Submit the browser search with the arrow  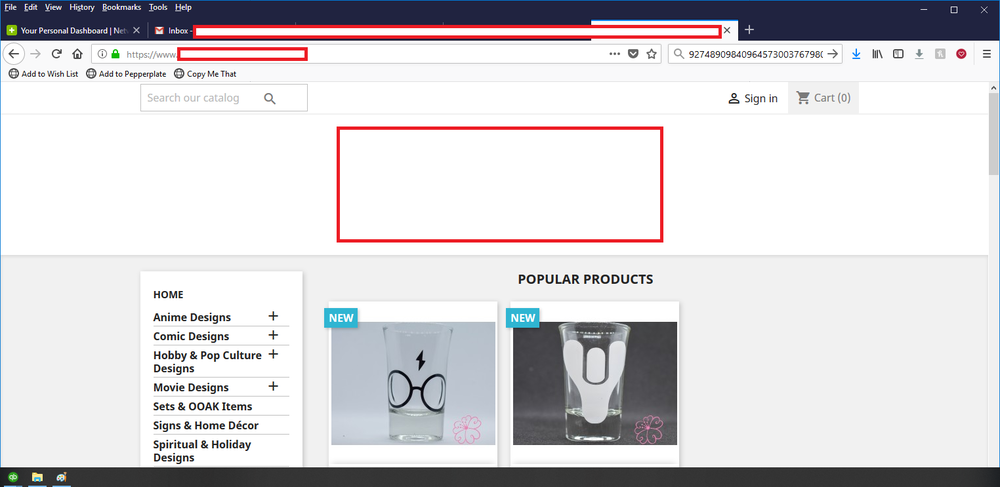click(x=832, y=54)
